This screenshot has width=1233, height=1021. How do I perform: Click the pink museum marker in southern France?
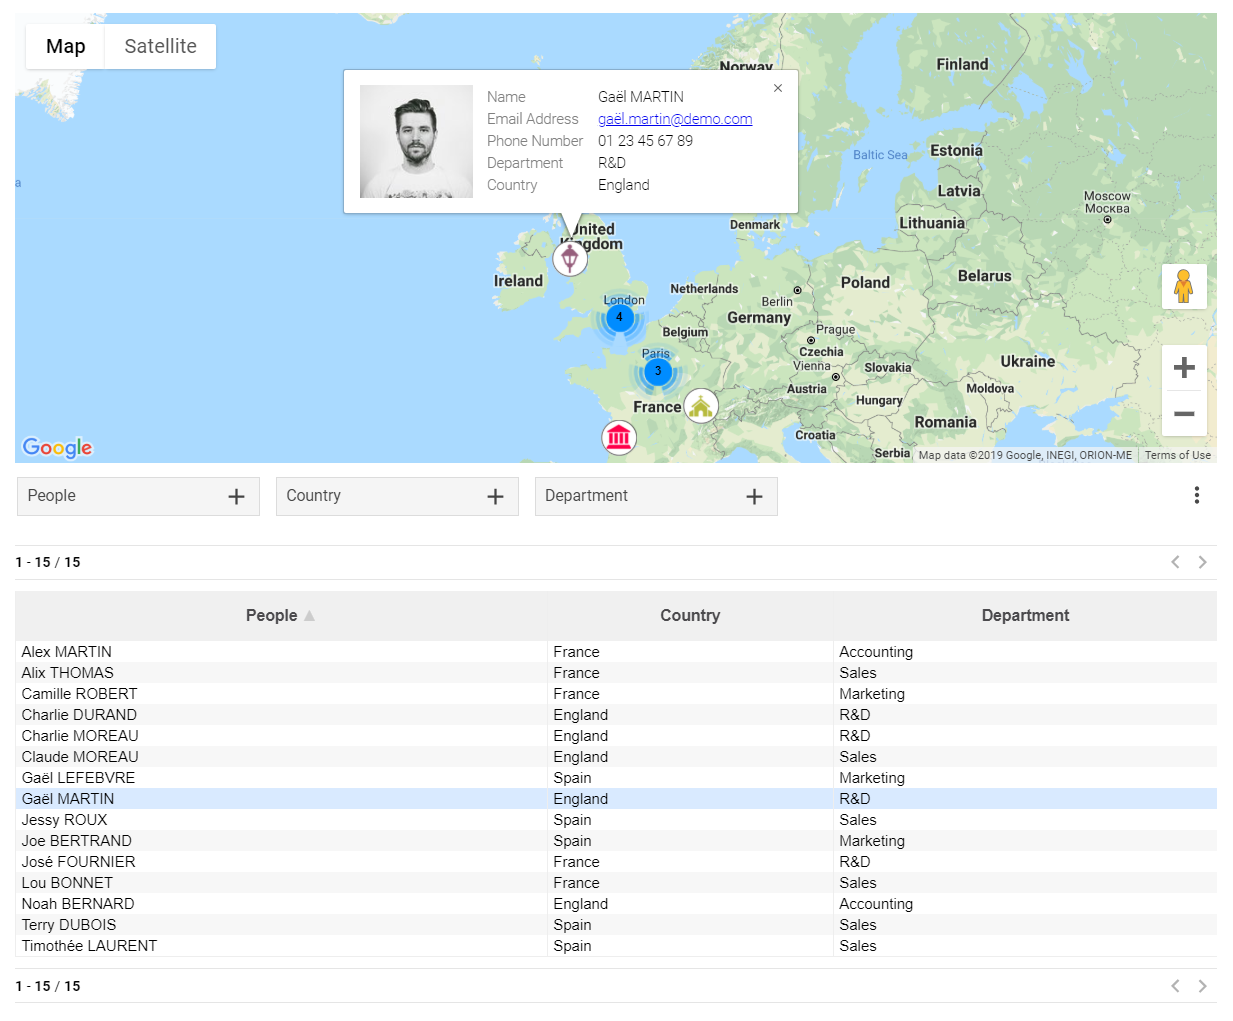click(x=619, y=437)
